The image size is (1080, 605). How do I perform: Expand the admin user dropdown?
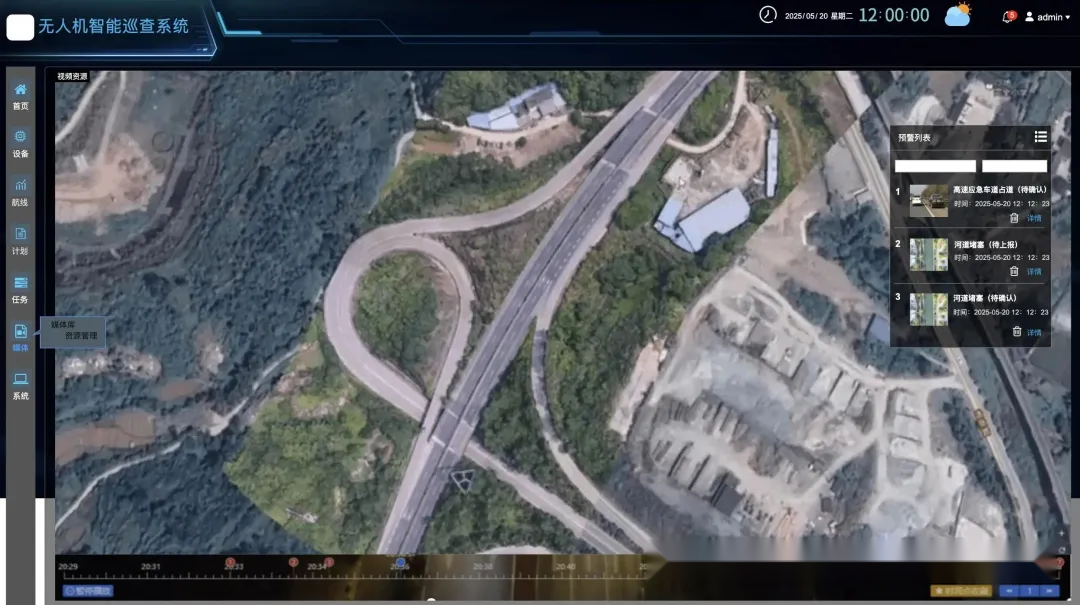[1048, 17]
